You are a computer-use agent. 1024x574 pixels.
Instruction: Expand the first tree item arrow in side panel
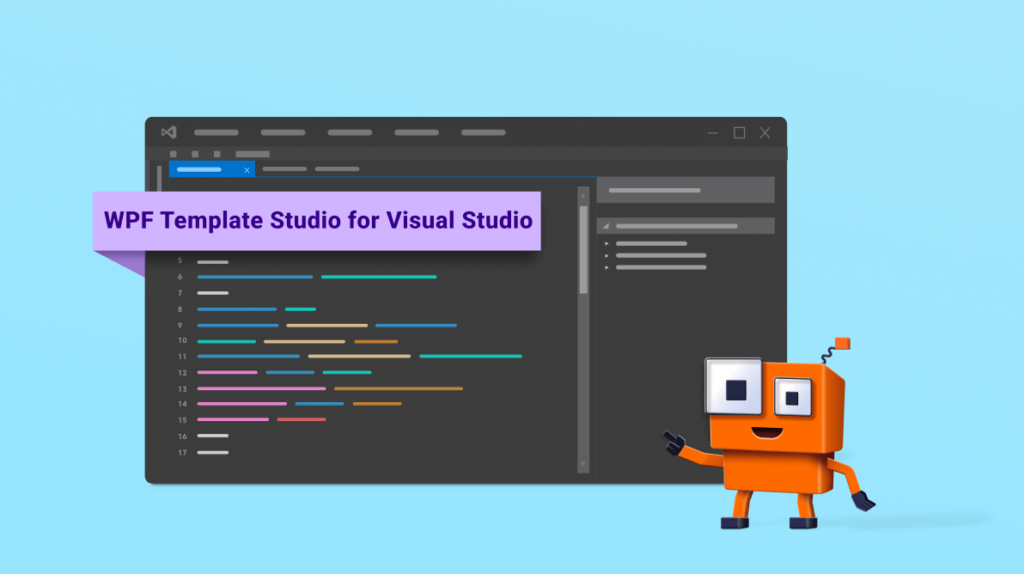(x=607, y=243)
